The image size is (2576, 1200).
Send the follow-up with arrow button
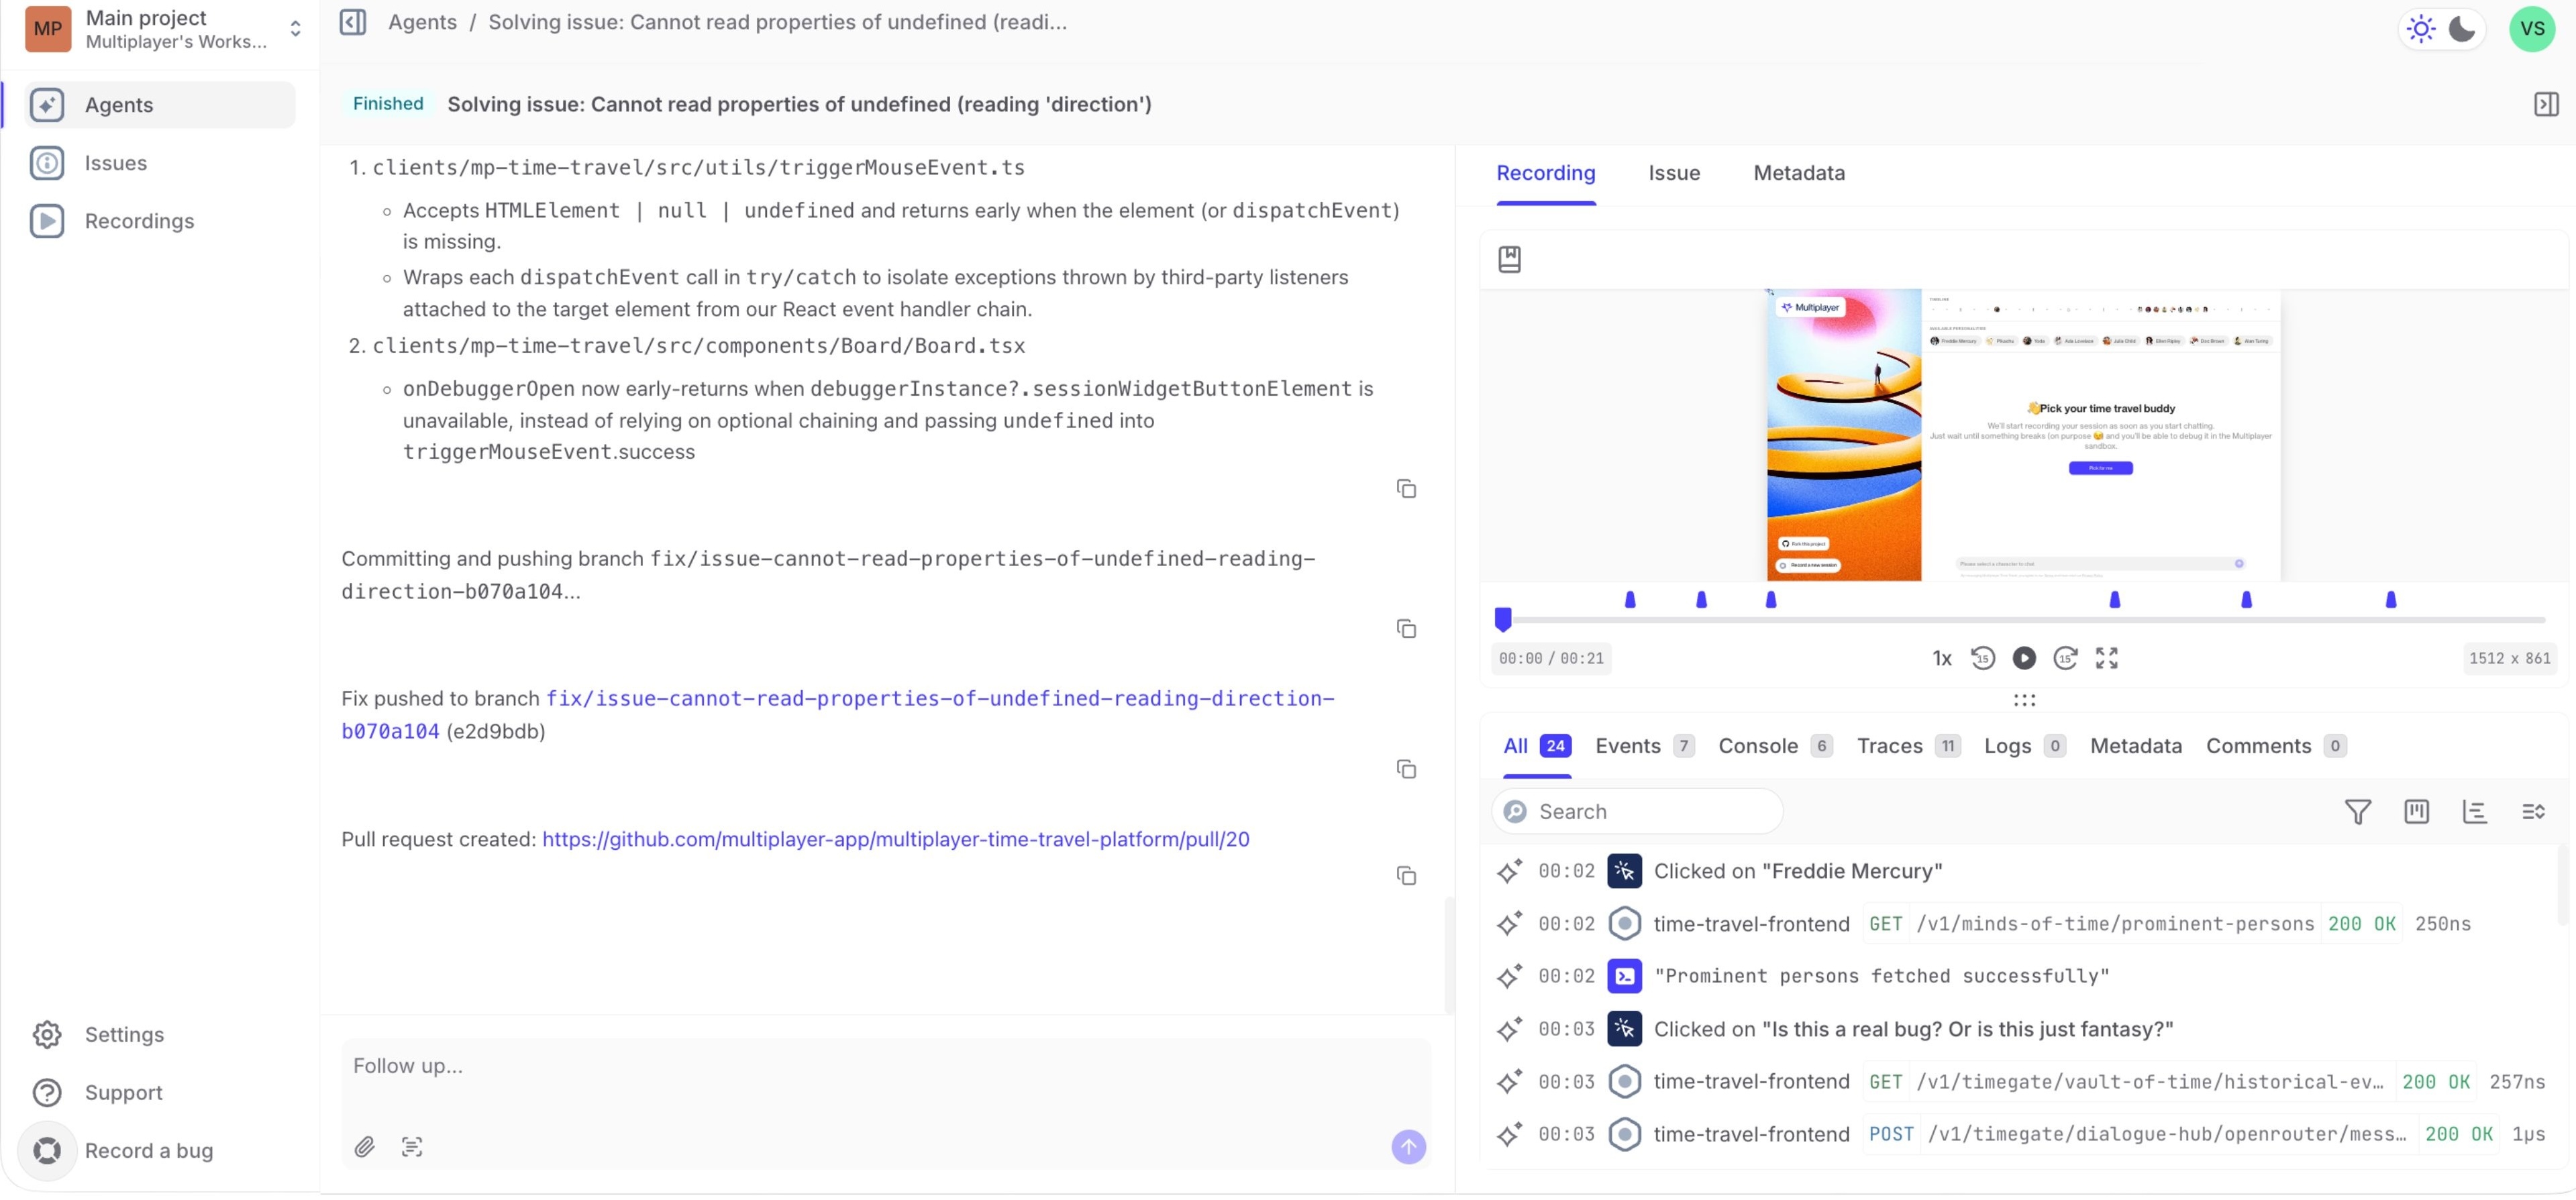(1408, 1147)
